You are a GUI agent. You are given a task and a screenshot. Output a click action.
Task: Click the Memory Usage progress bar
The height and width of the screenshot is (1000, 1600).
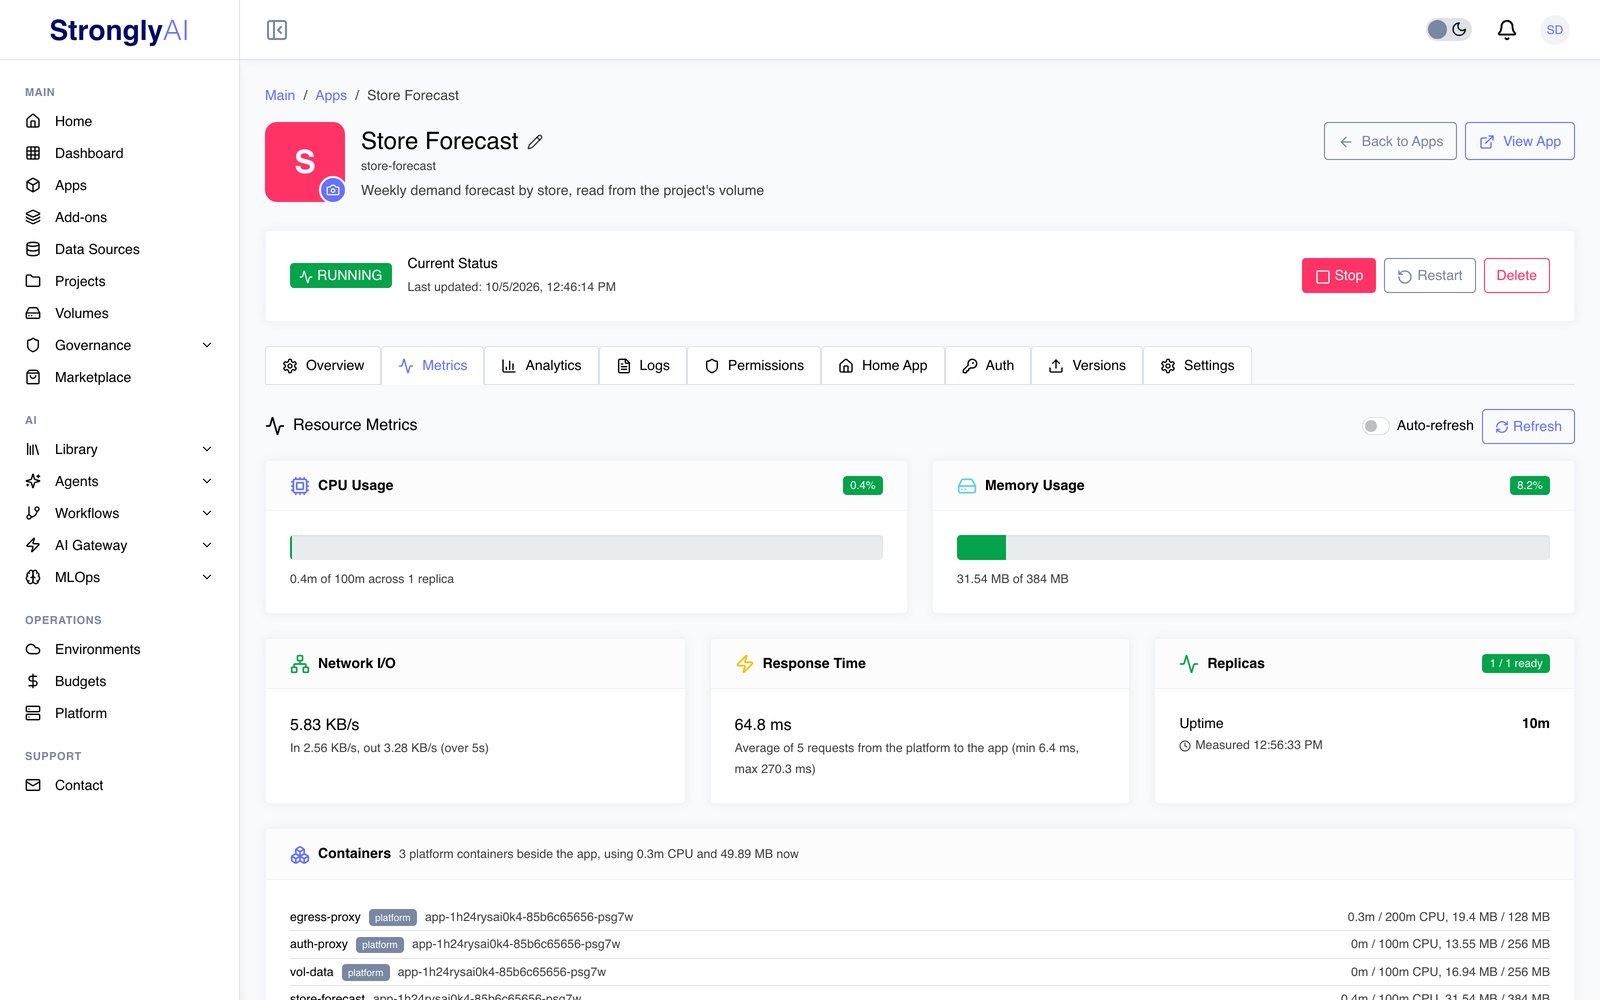point(1253,547)
